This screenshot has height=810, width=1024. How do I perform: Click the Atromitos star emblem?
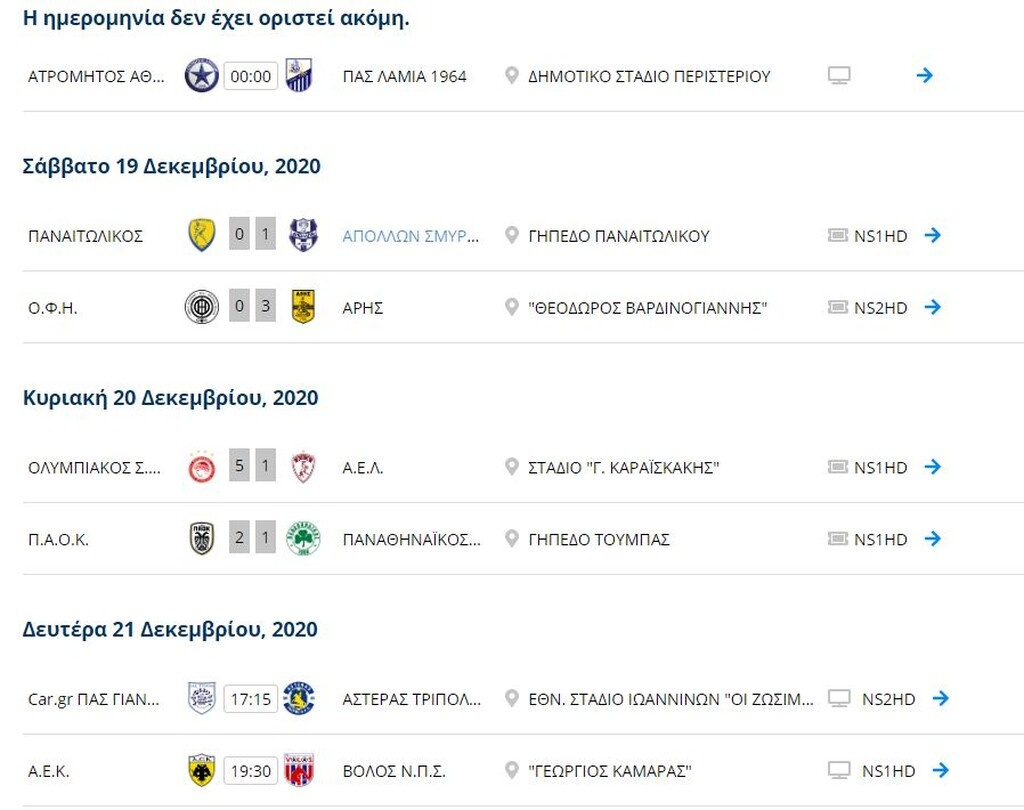tap(201, 75)
